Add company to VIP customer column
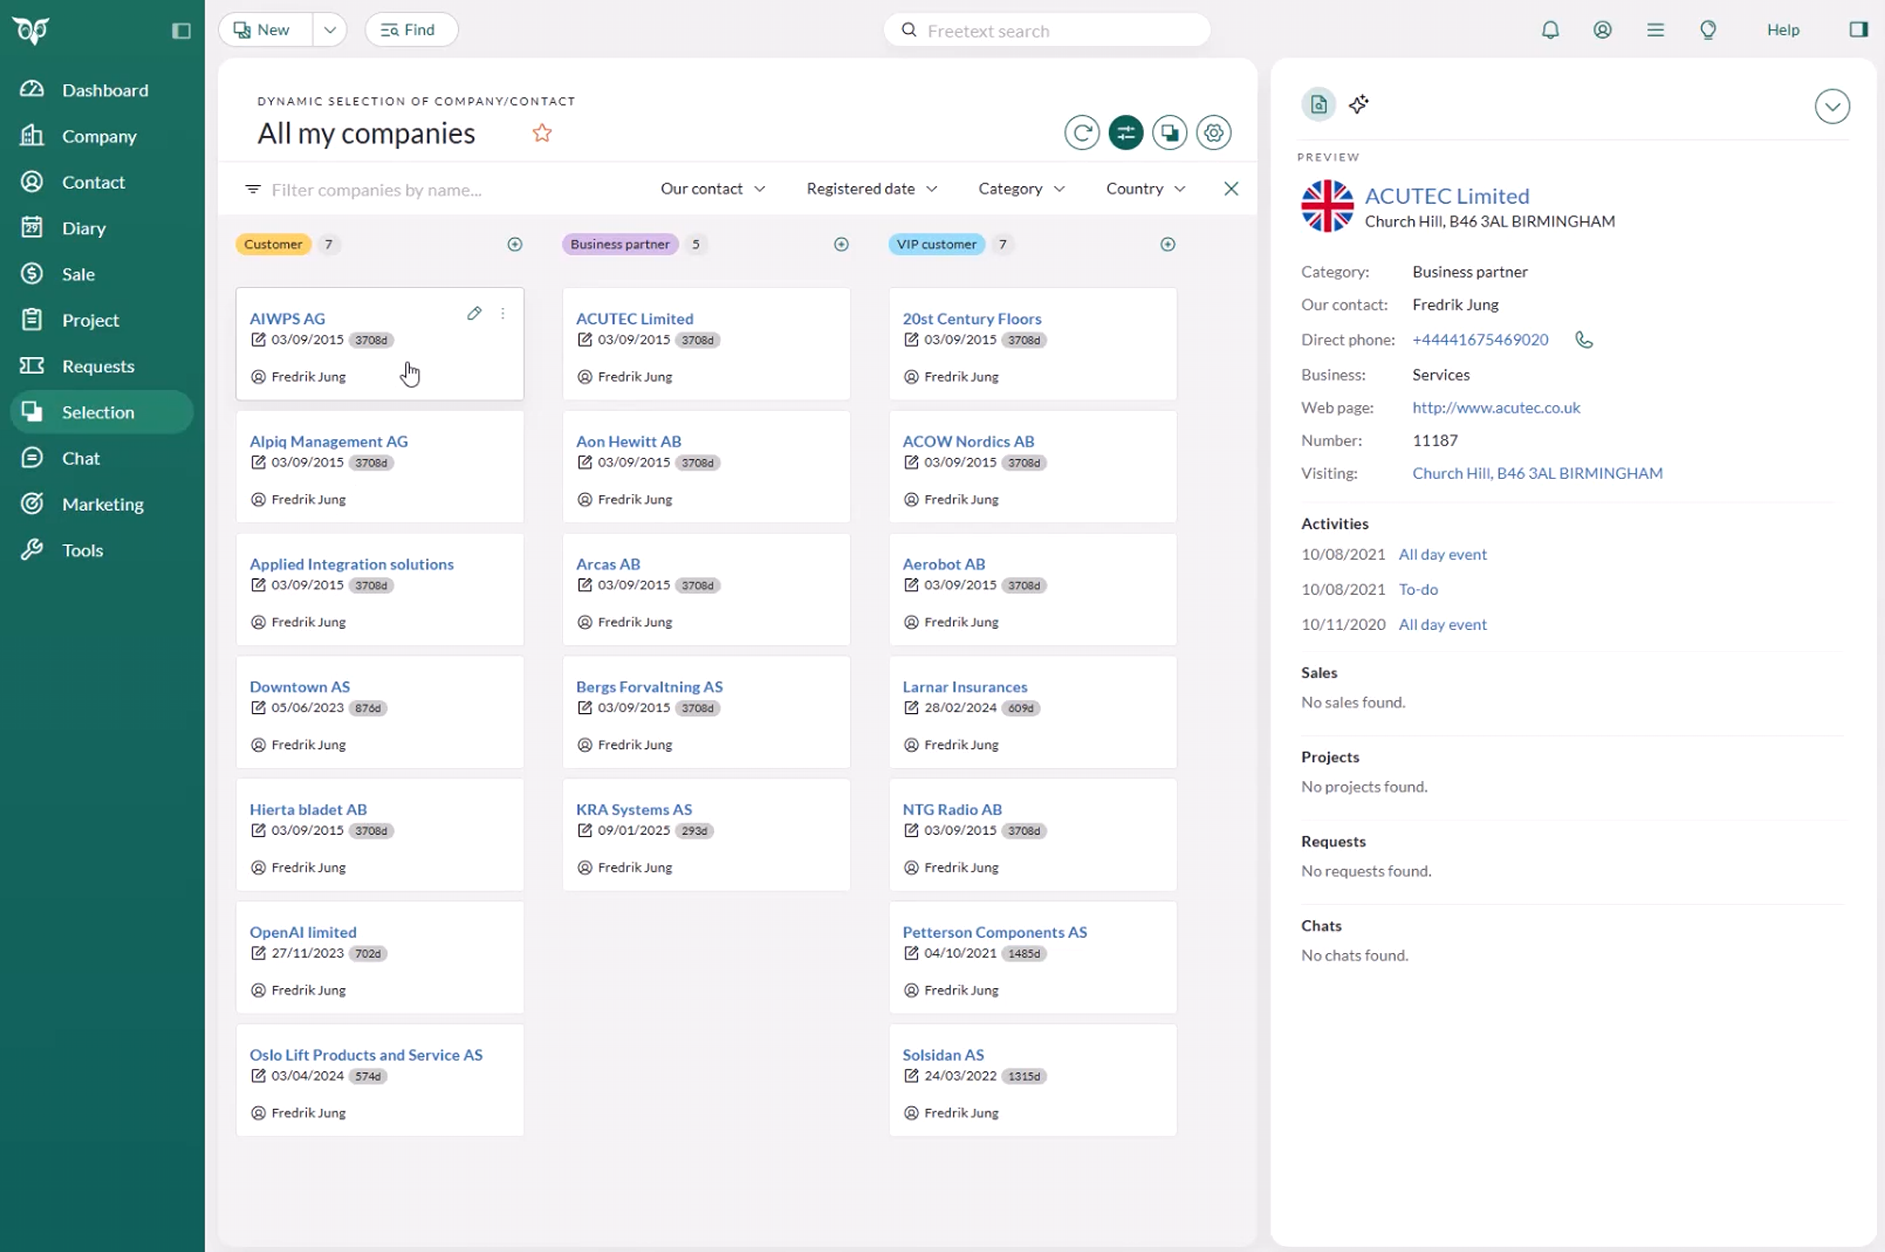The image size is (1885, 1252). click(x=1167, y=245)
